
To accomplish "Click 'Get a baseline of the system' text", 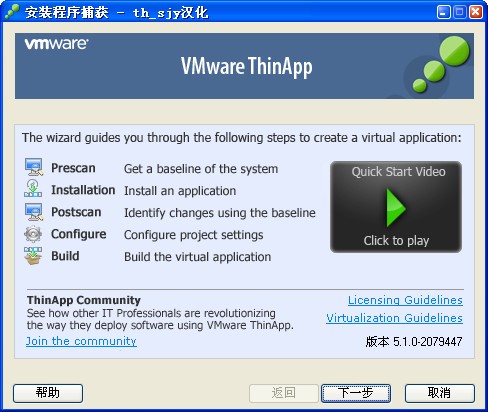I will tap(201, 169).
